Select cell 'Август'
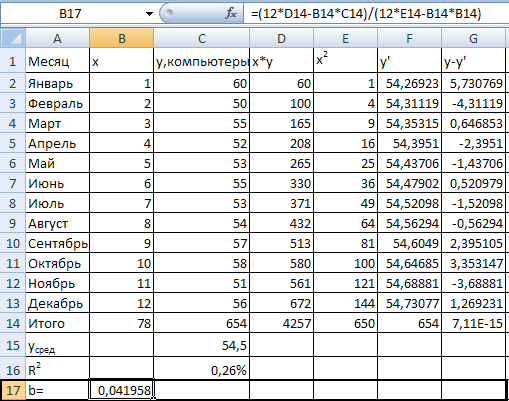Image resolution: width=509 pixels, height=401 pixels. (57, 223)
